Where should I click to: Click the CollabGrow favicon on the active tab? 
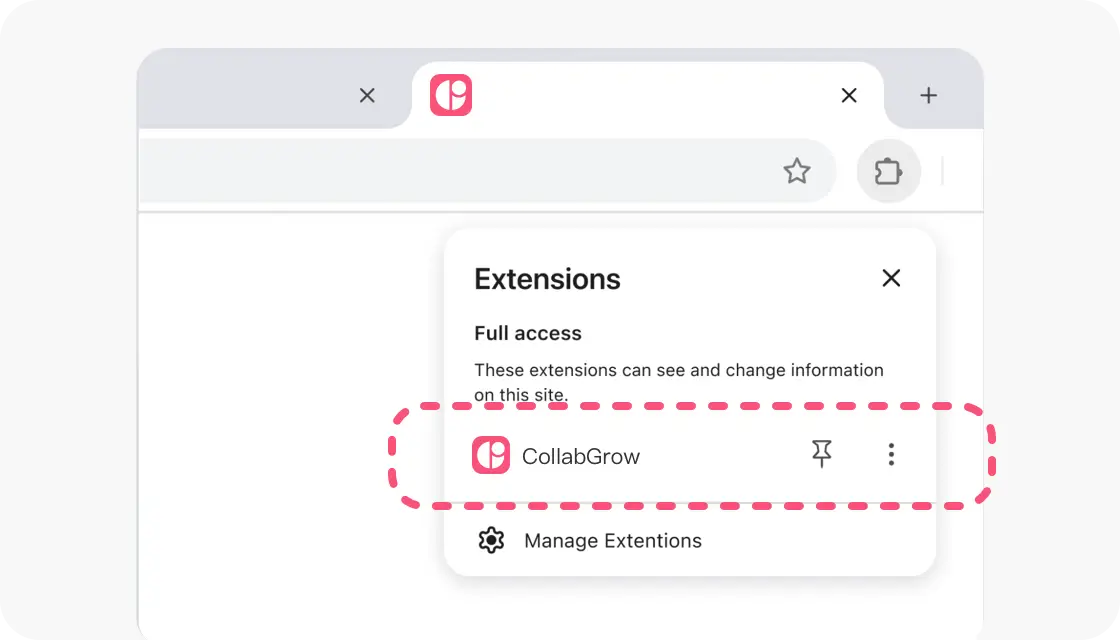click(x=448, y=95)
